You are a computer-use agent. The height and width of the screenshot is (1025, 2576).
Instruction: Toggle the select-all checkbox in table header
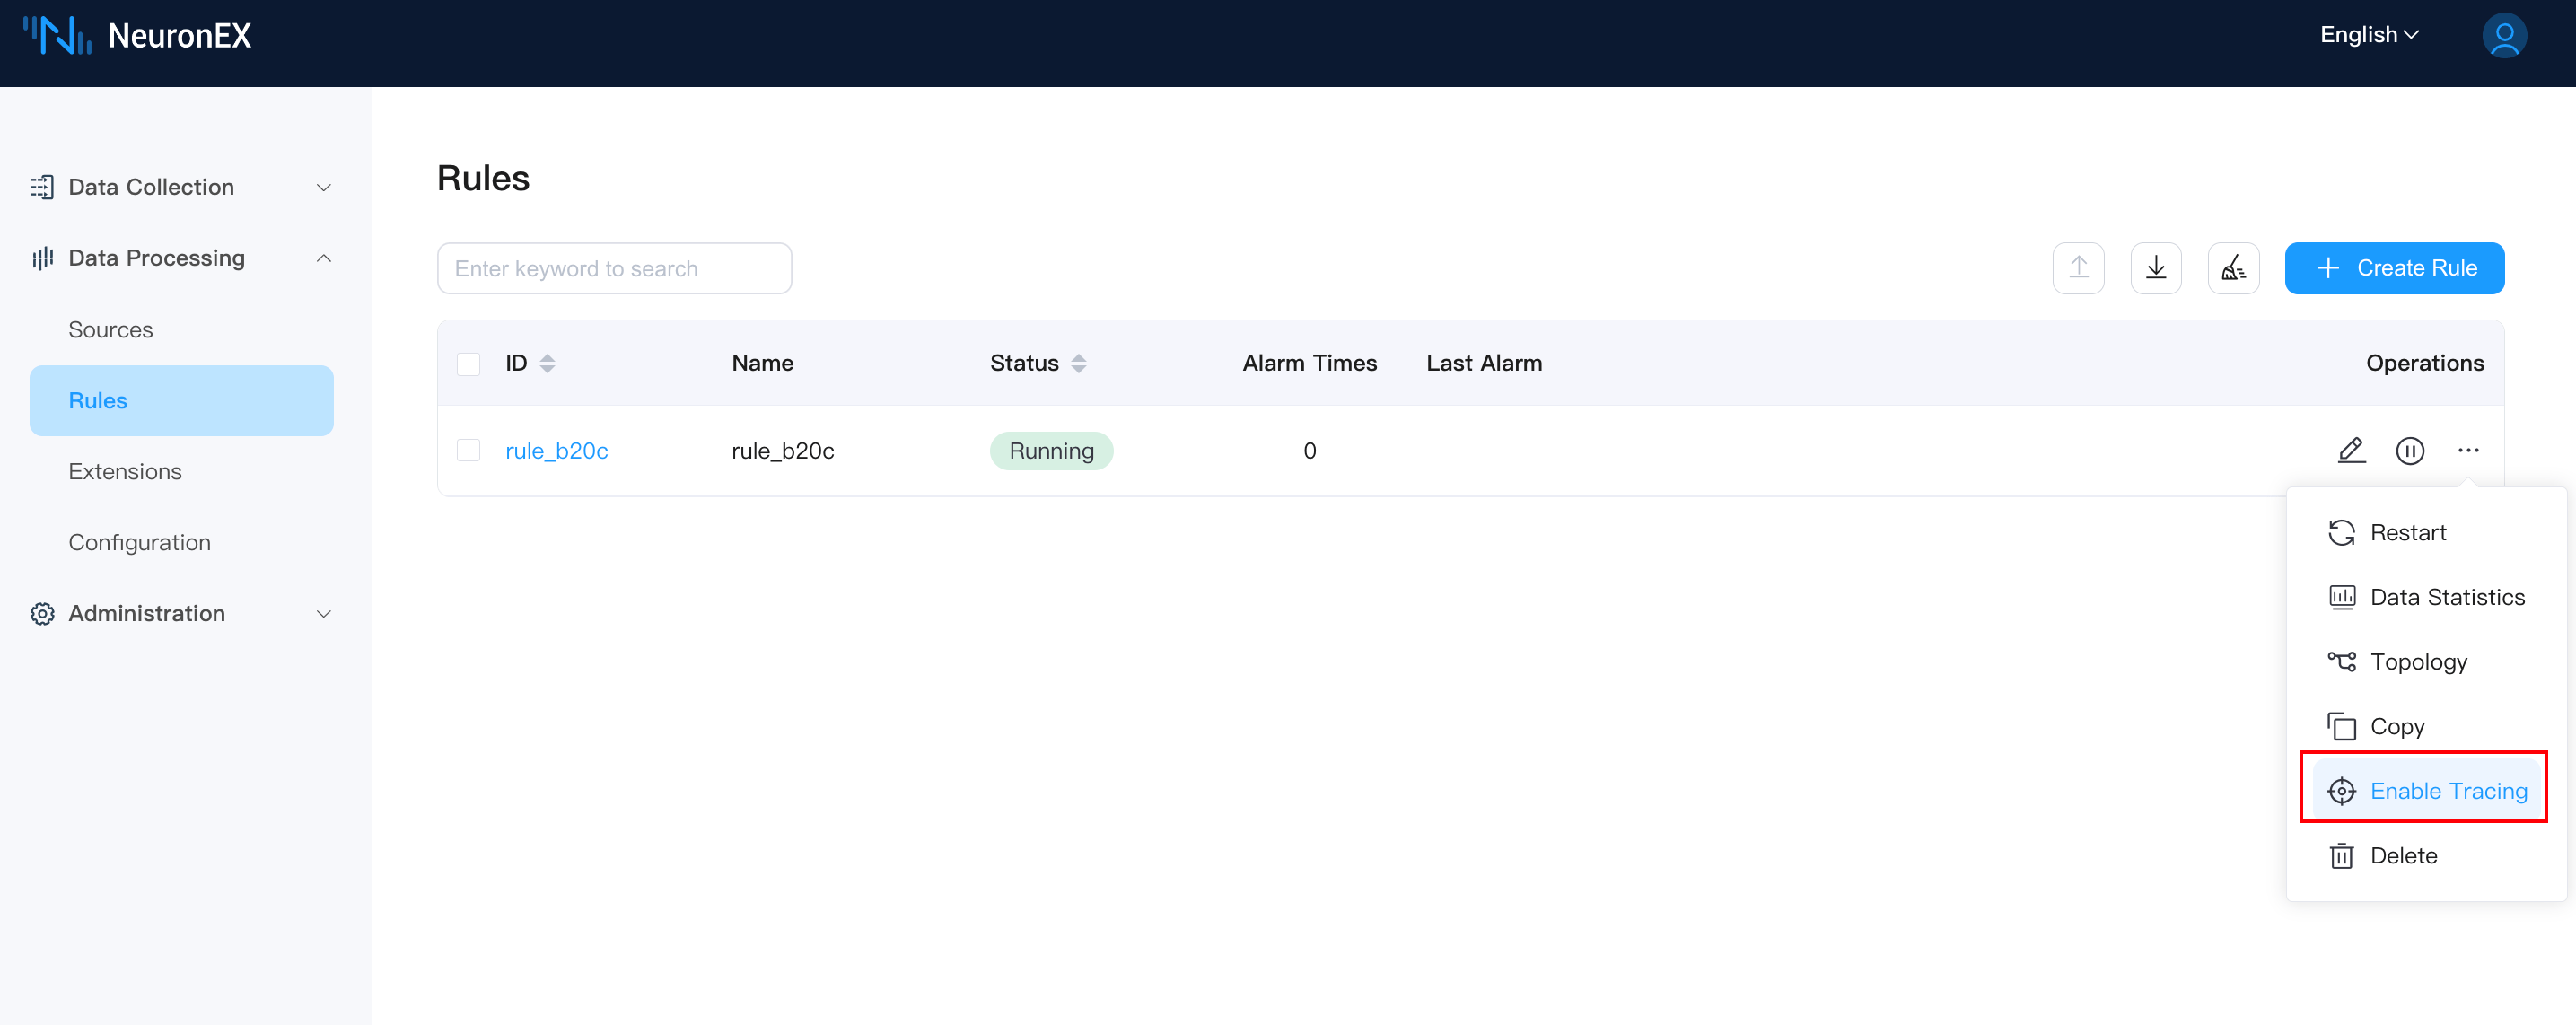(468, 363)
